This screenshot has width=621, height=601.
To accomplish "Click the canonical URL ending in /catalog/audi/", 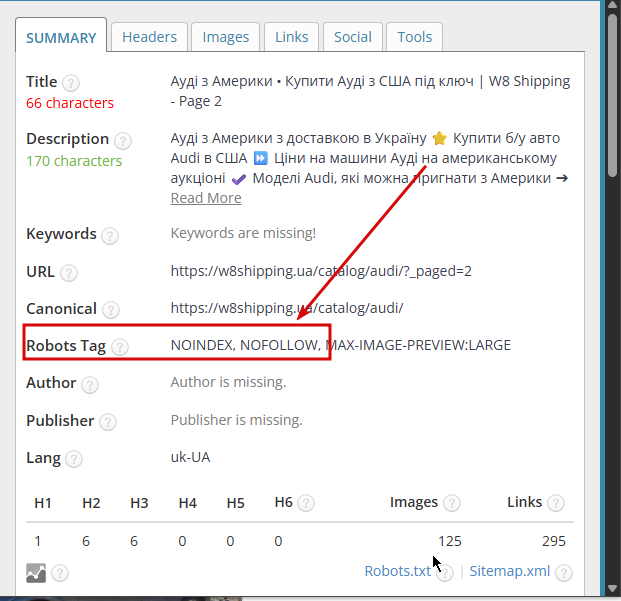I will pos(287,308).
